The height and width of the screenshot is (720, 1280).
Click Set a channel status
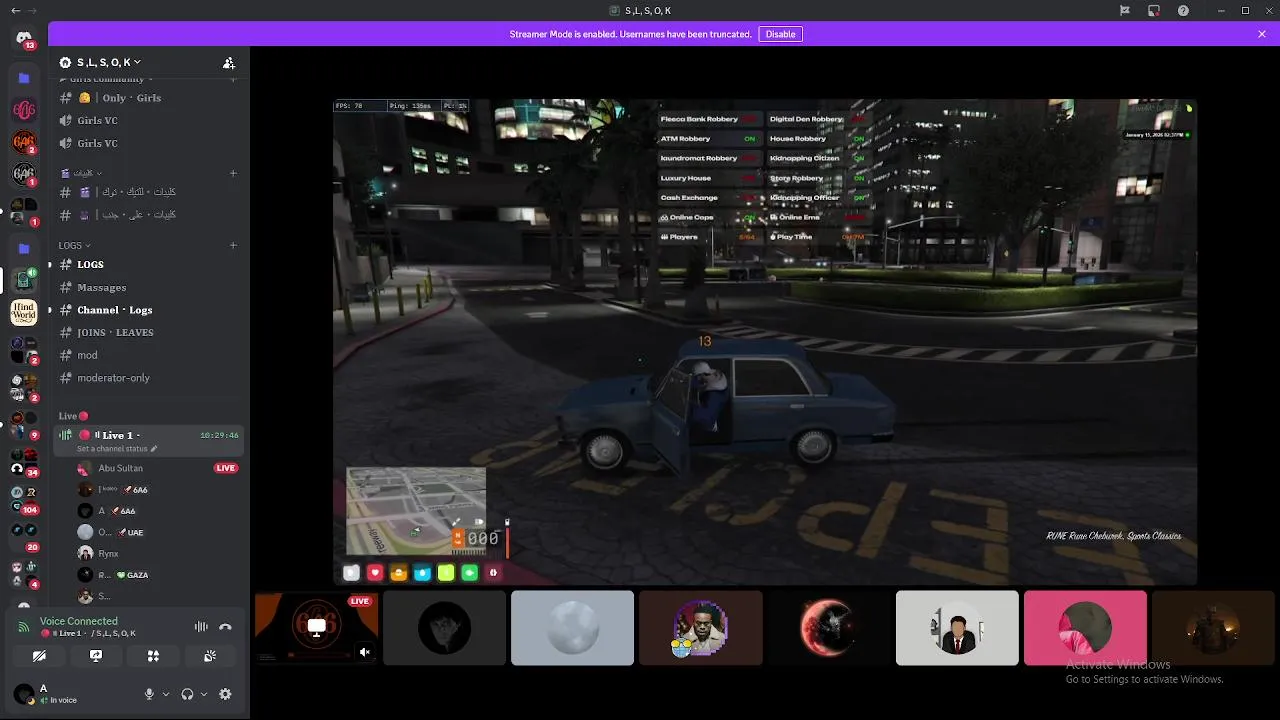pyautogui.click(x=117, y=449)
